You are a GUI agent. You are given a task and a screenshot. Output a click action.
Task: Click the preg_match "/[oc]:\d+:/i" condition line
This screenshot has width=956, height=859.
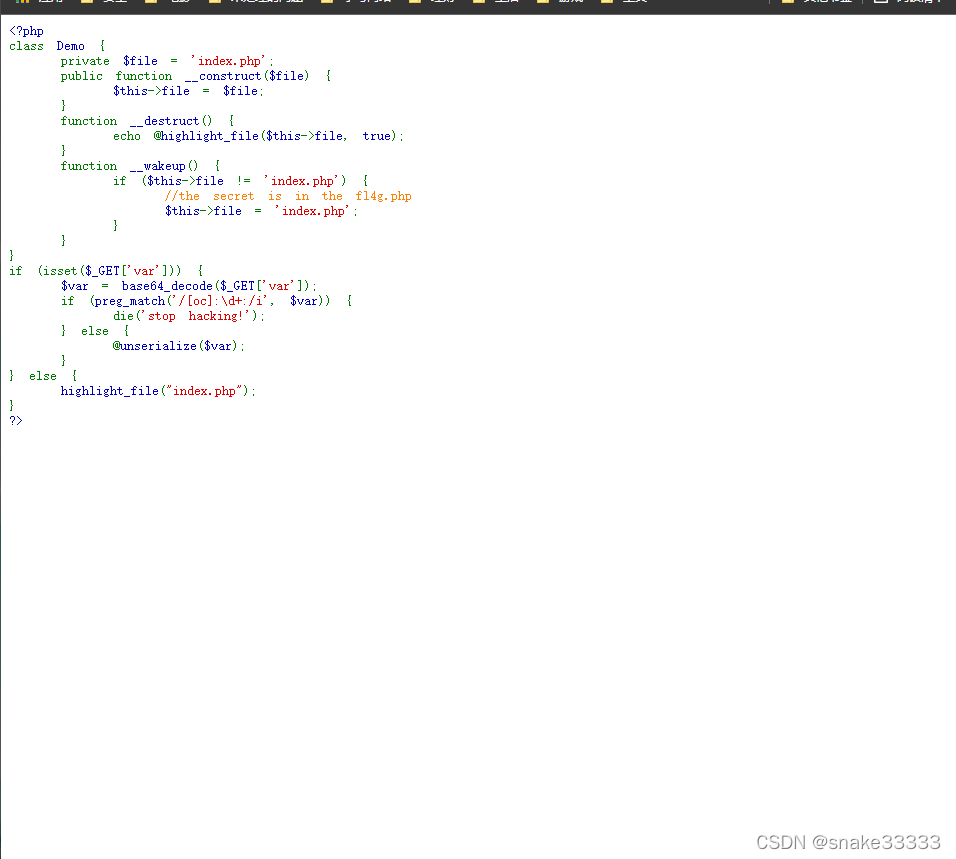(206, 301)
